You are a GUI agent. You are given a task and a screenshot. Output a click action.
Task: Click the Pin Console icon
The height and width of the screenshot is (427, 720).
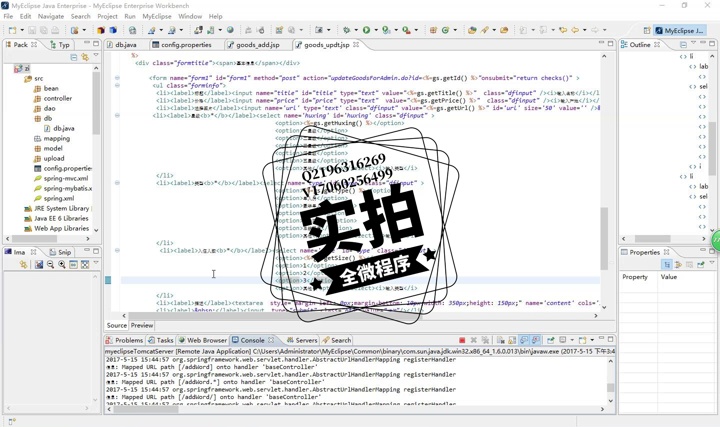551,340
